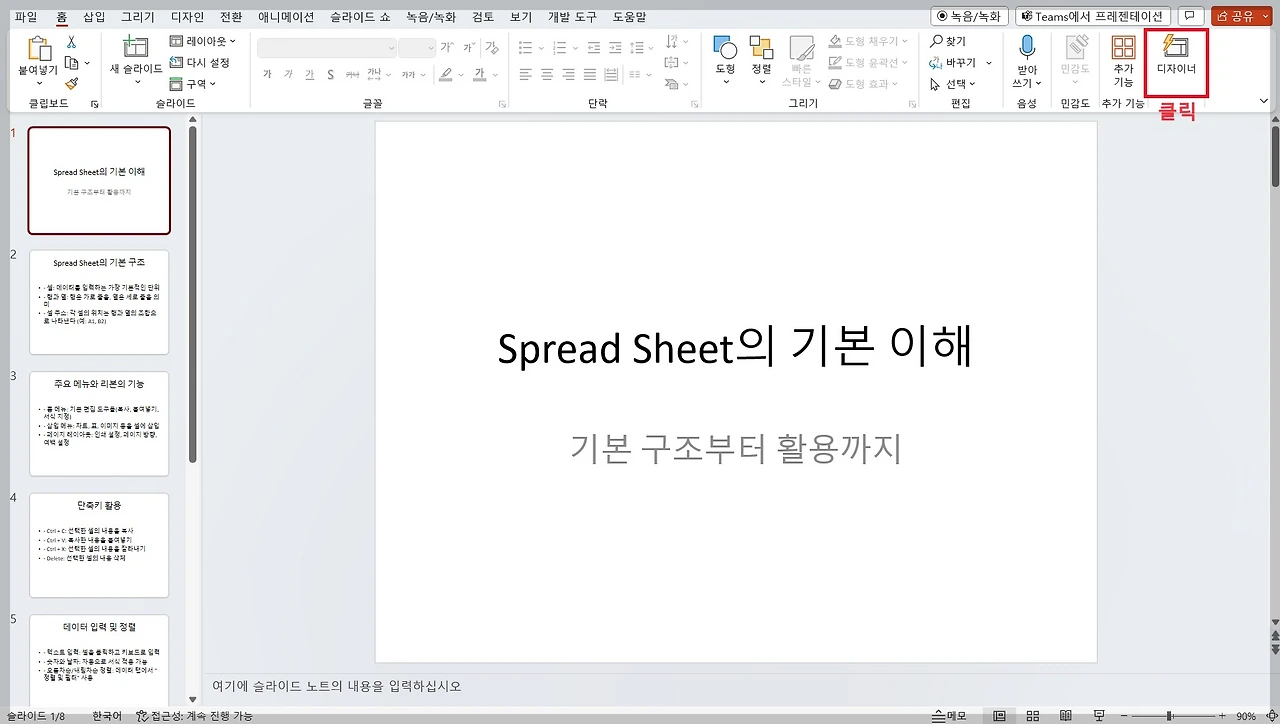1280x724 pixels.
Task: Start dictation with 받아쓰기 microphone
Action: tap(1026, 60)
